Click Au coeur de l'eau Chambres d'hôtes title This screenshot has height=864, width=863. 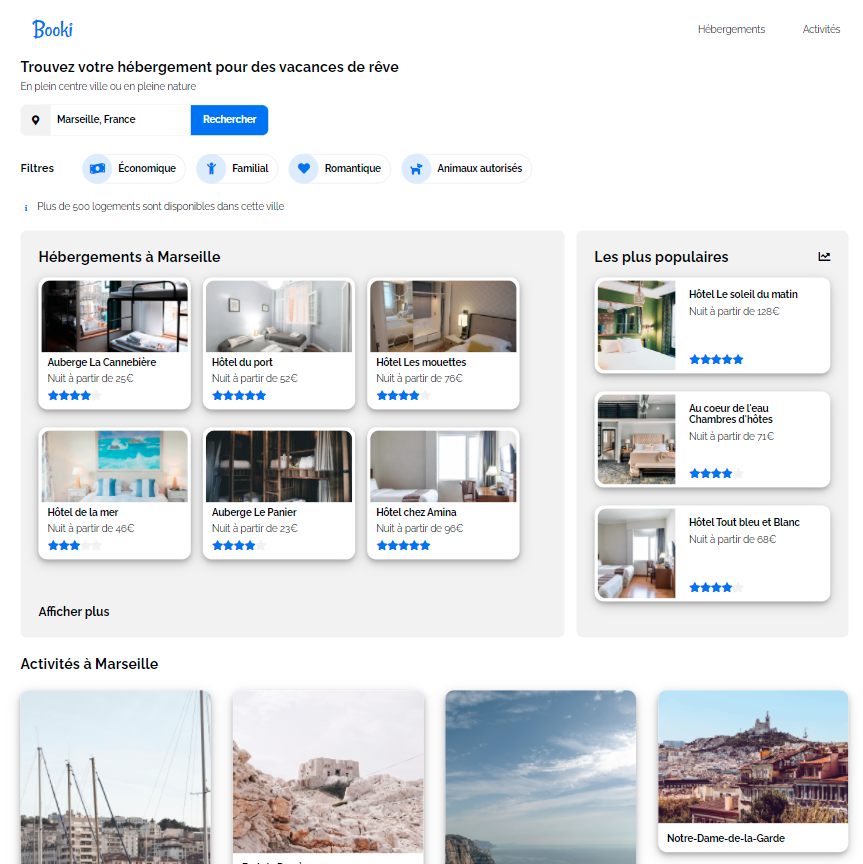[x=731, y=414]
